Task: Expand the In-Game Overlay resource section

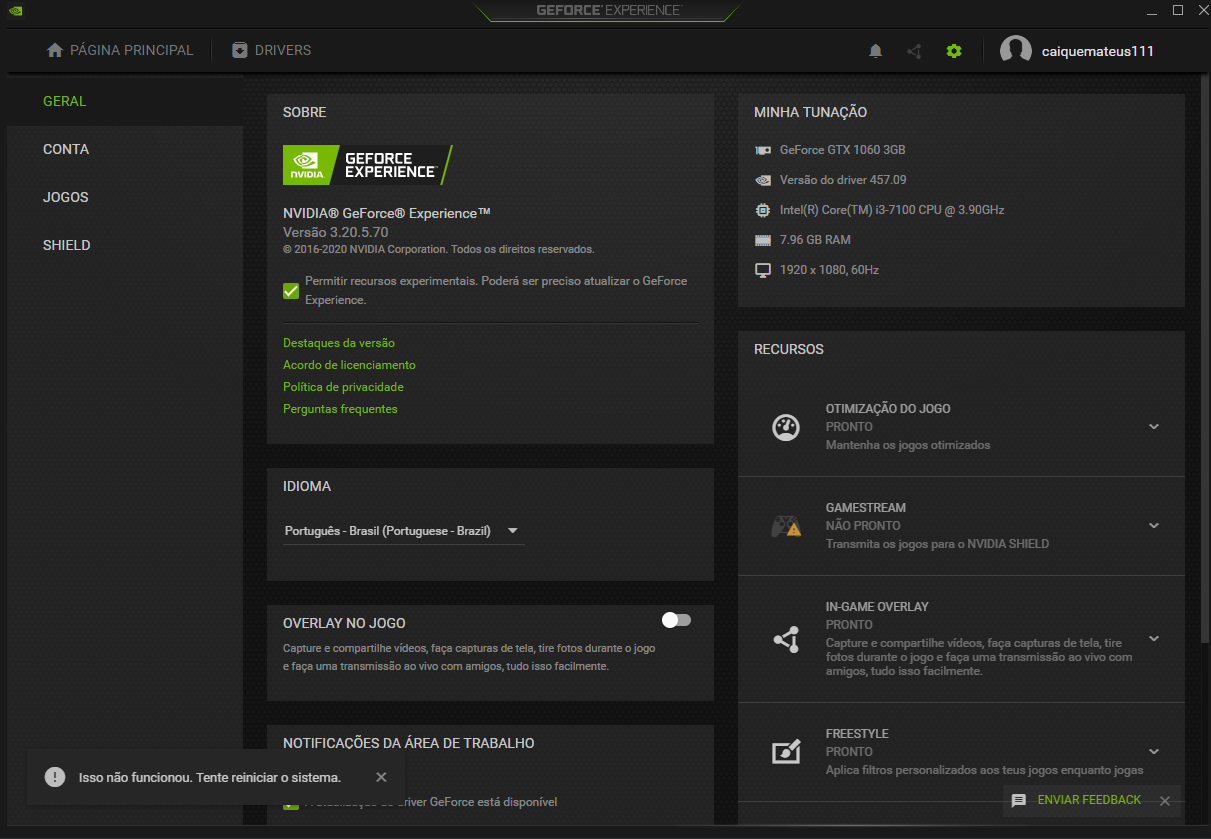Action: pyautogui.click(x=1154, y=639)
